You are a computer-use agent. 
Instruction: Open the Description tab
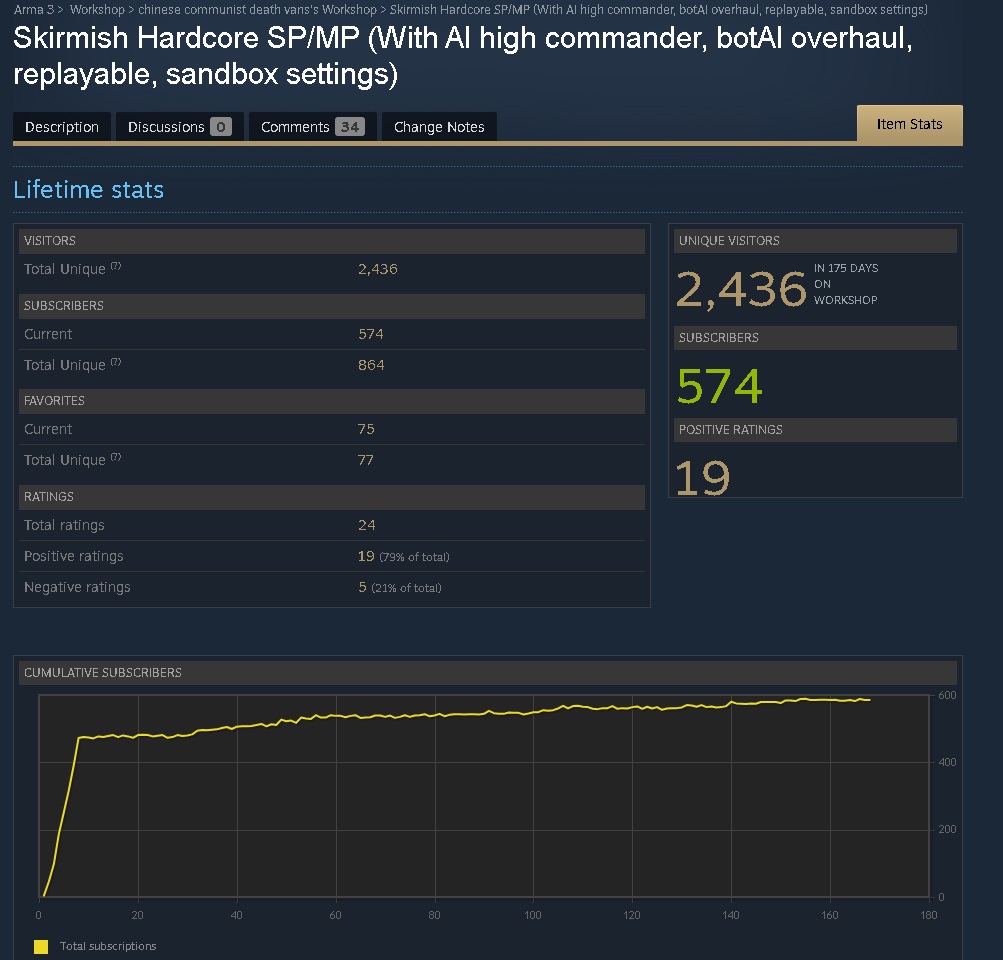62,127
